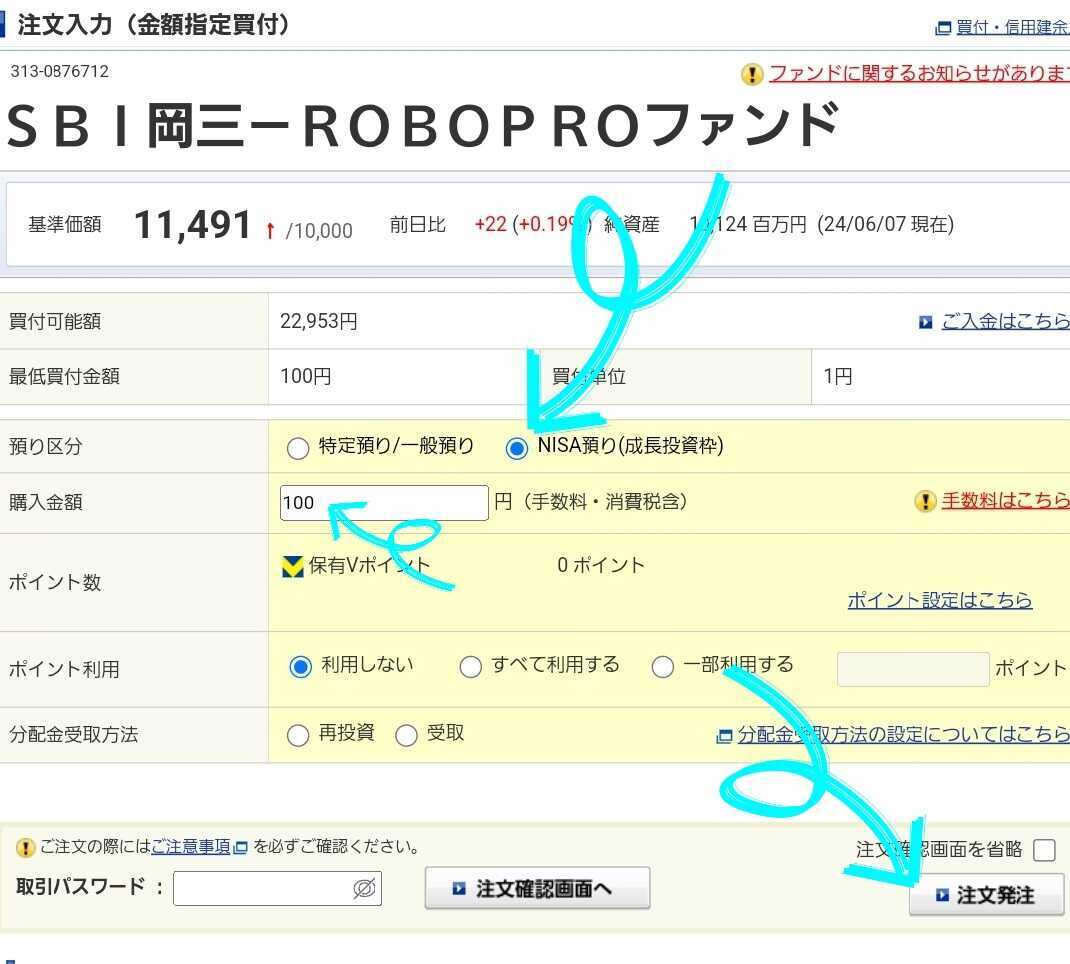The image size is (1070, 964).
Task: Select NISA預り(成長投資枠) radio button
Action: 517,448
